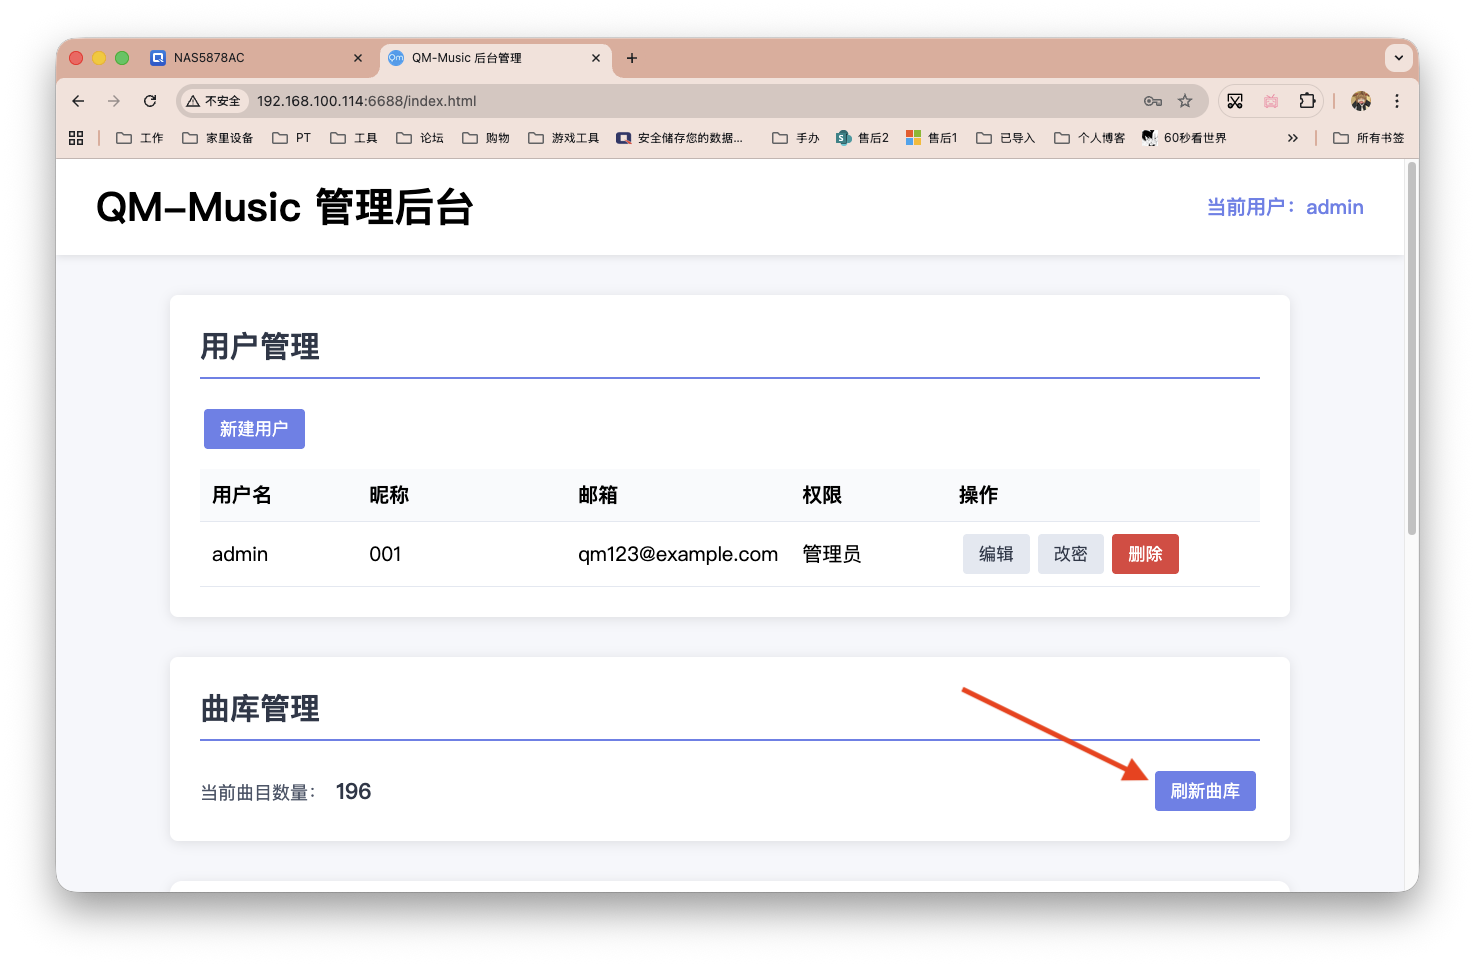
Task: Click the bookmark star icon in the address bar
Action: click(x=1185, y=101)
